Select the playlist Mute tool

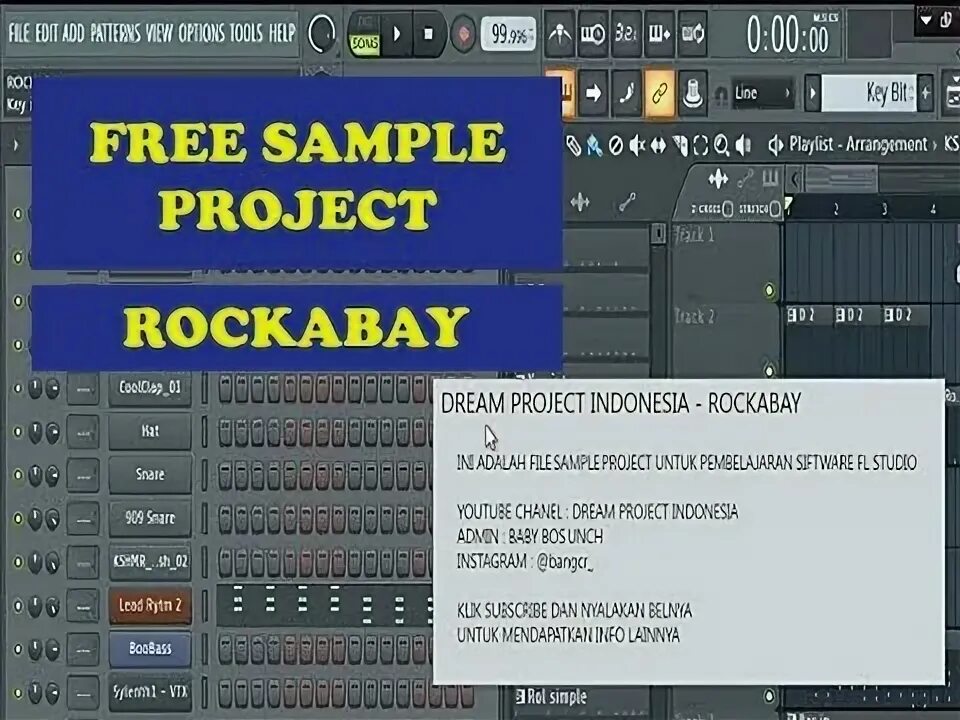pos(637,145)
